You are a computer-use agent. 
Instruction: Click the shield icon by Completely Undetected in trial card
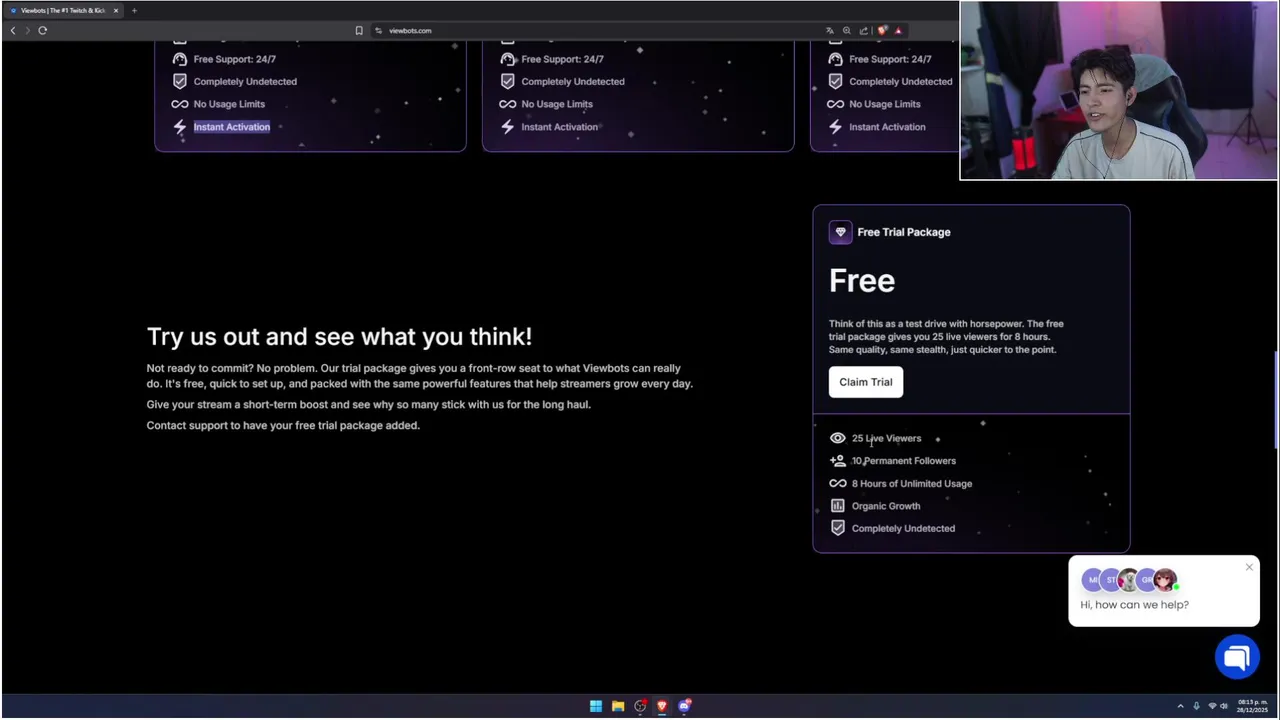(x=838, y=528)
